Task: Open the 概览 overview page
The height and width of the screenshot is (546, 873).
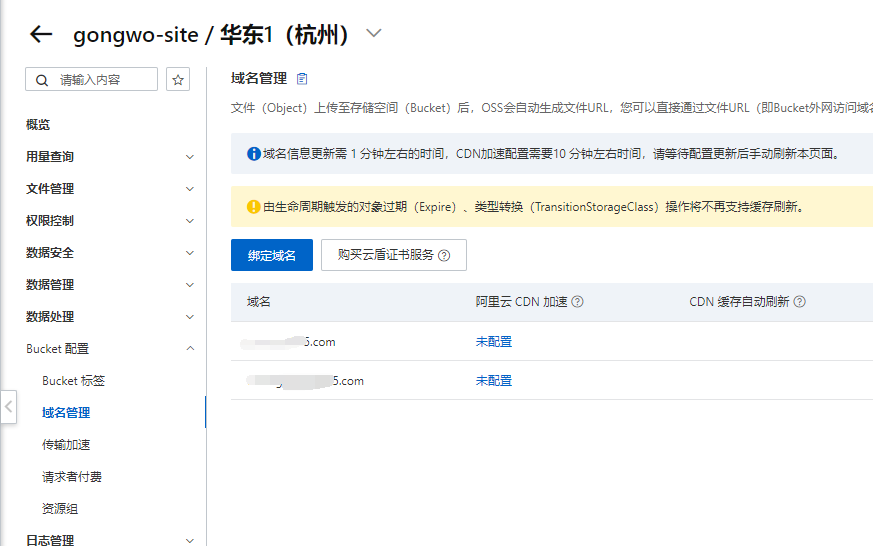Action: click(x=38, y=125)
